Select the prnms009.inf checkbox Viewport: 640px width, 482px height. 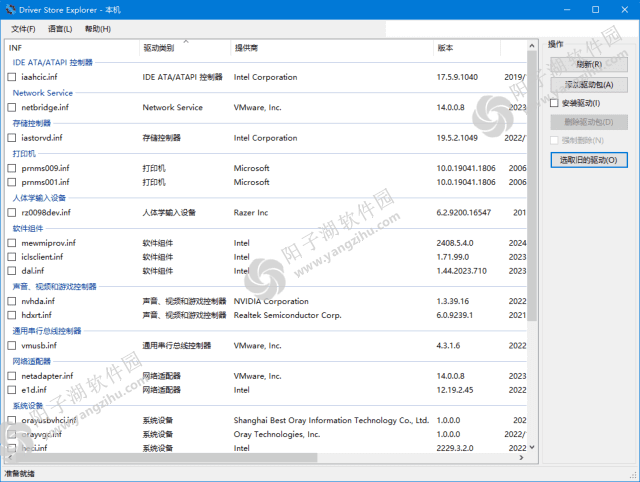12,168
